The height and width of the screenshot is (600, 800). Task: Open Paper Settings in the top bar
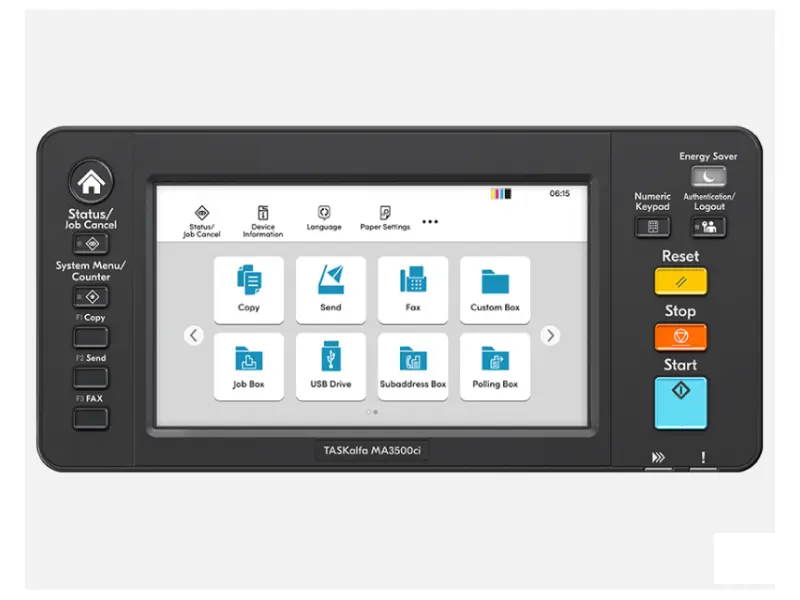point(385,218)
